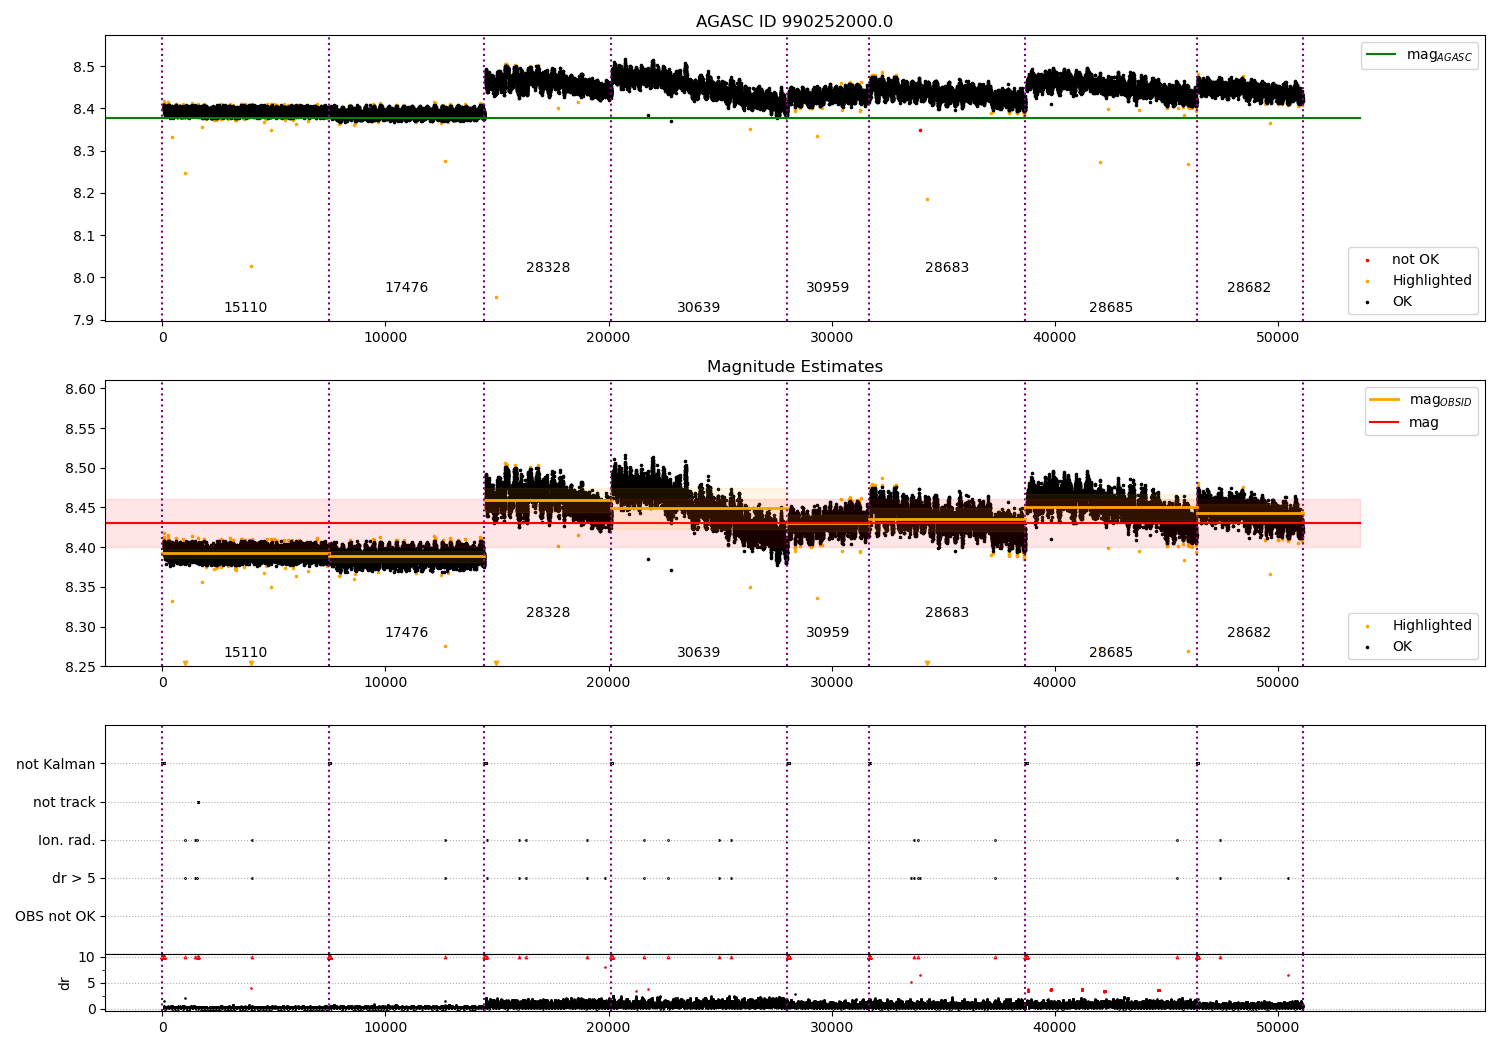Click the 'OBS not OK' row label
The image size is (1500, 1050).
55,917
